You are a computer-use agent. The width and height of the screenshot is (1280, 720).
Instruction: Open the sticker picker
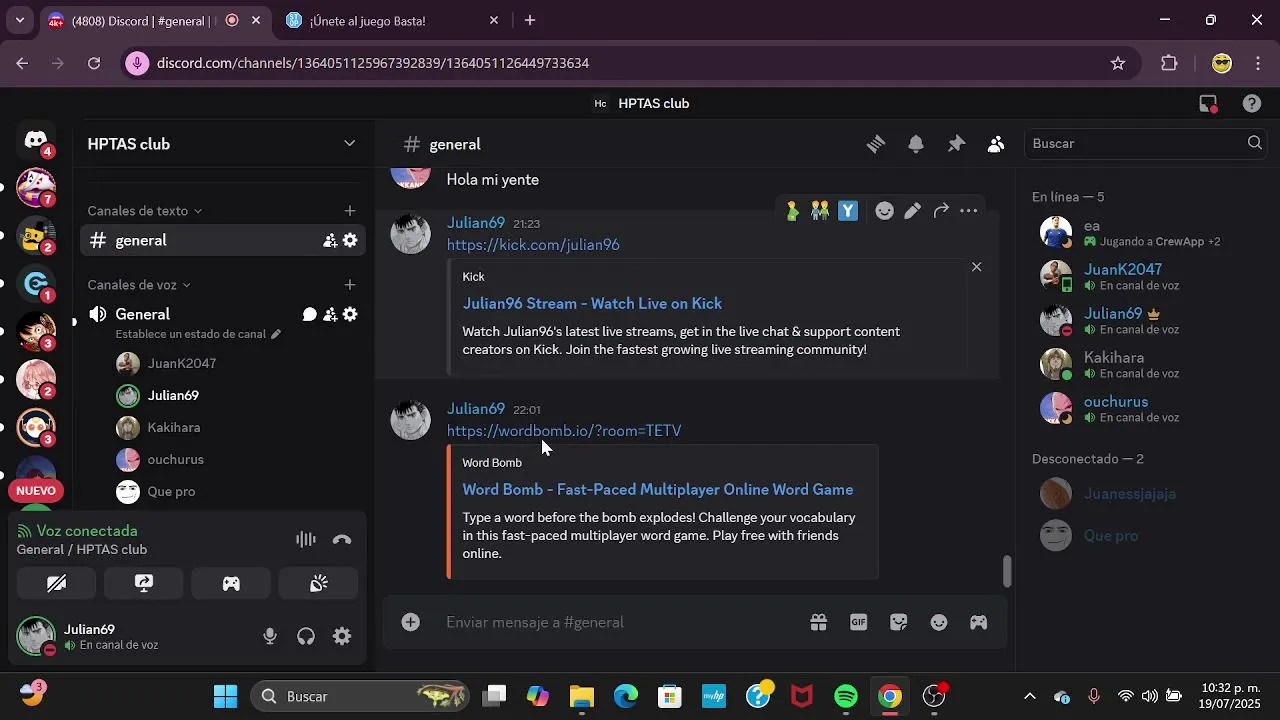tap(899, 622)
